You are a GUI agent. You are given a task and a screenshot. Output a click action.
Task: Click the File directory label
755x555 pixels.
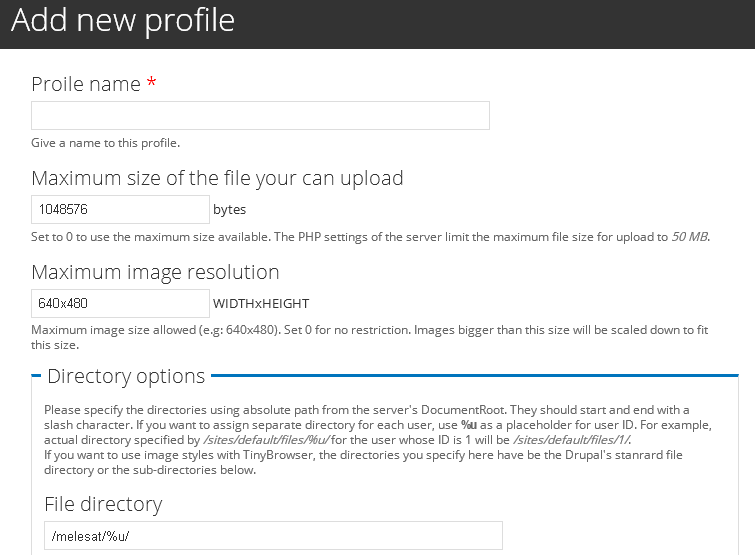pos(103,503)
